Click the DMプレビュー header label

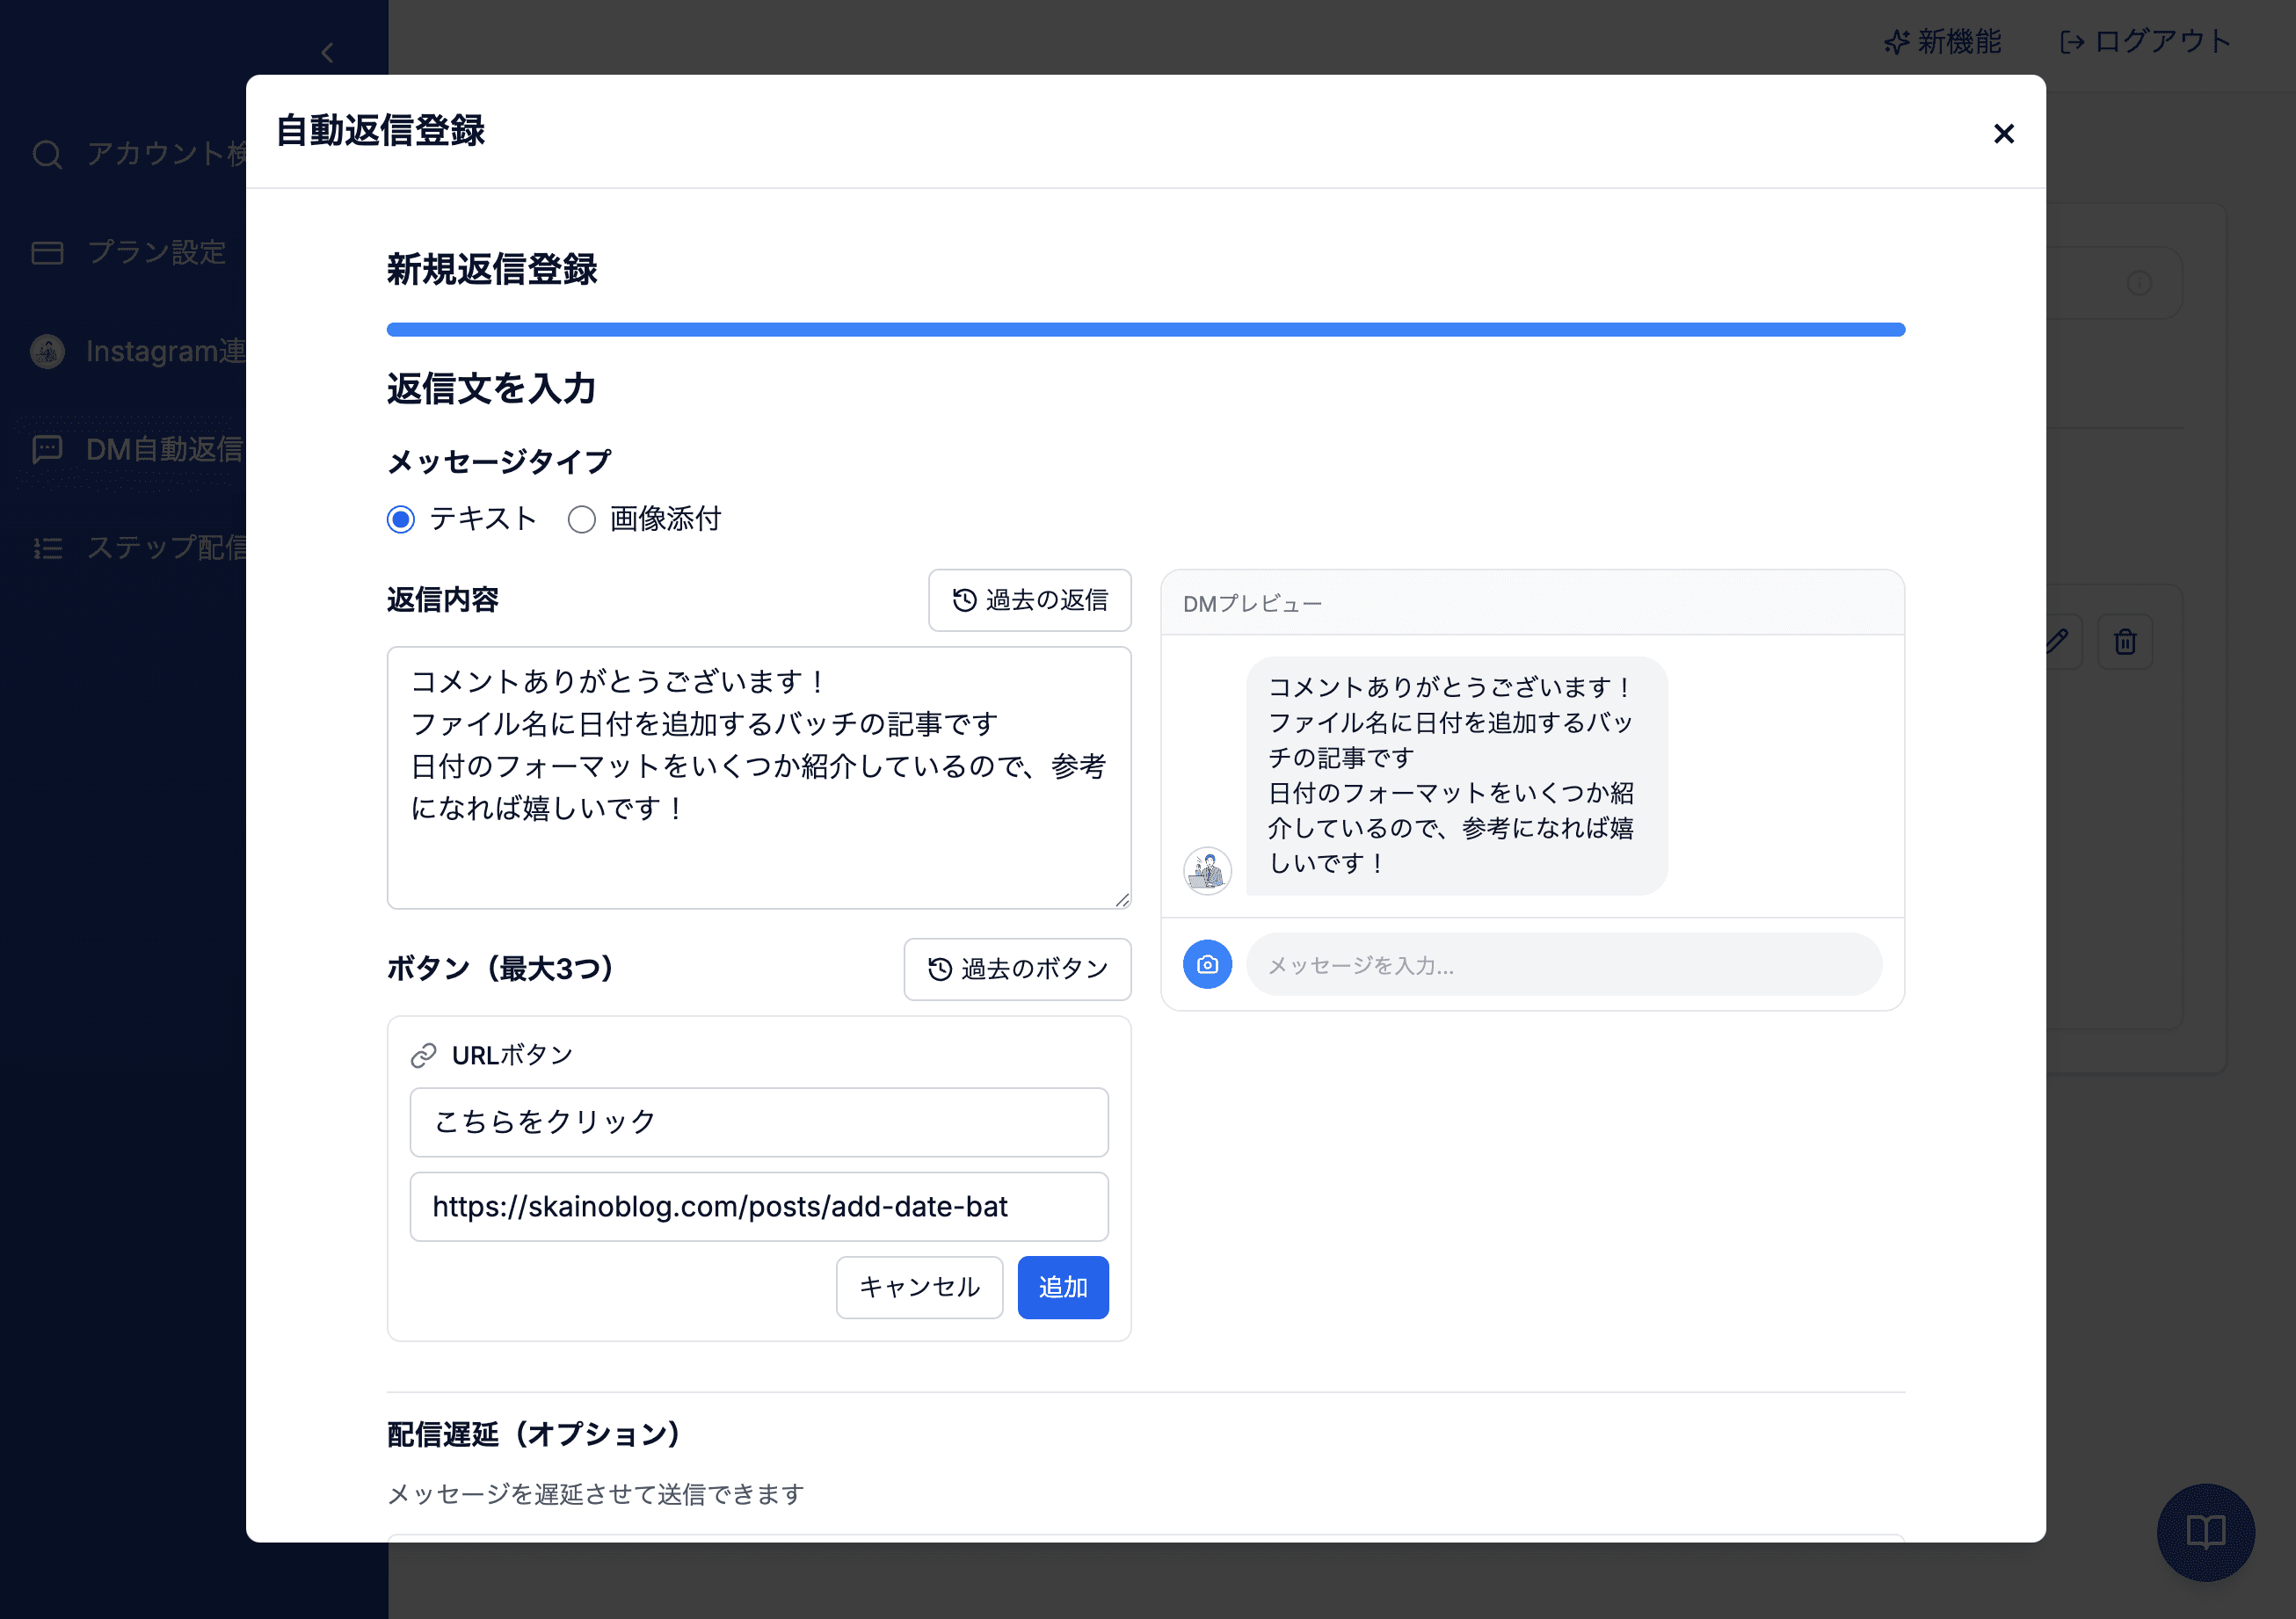pyautogui.click(x=1252, y=604)
